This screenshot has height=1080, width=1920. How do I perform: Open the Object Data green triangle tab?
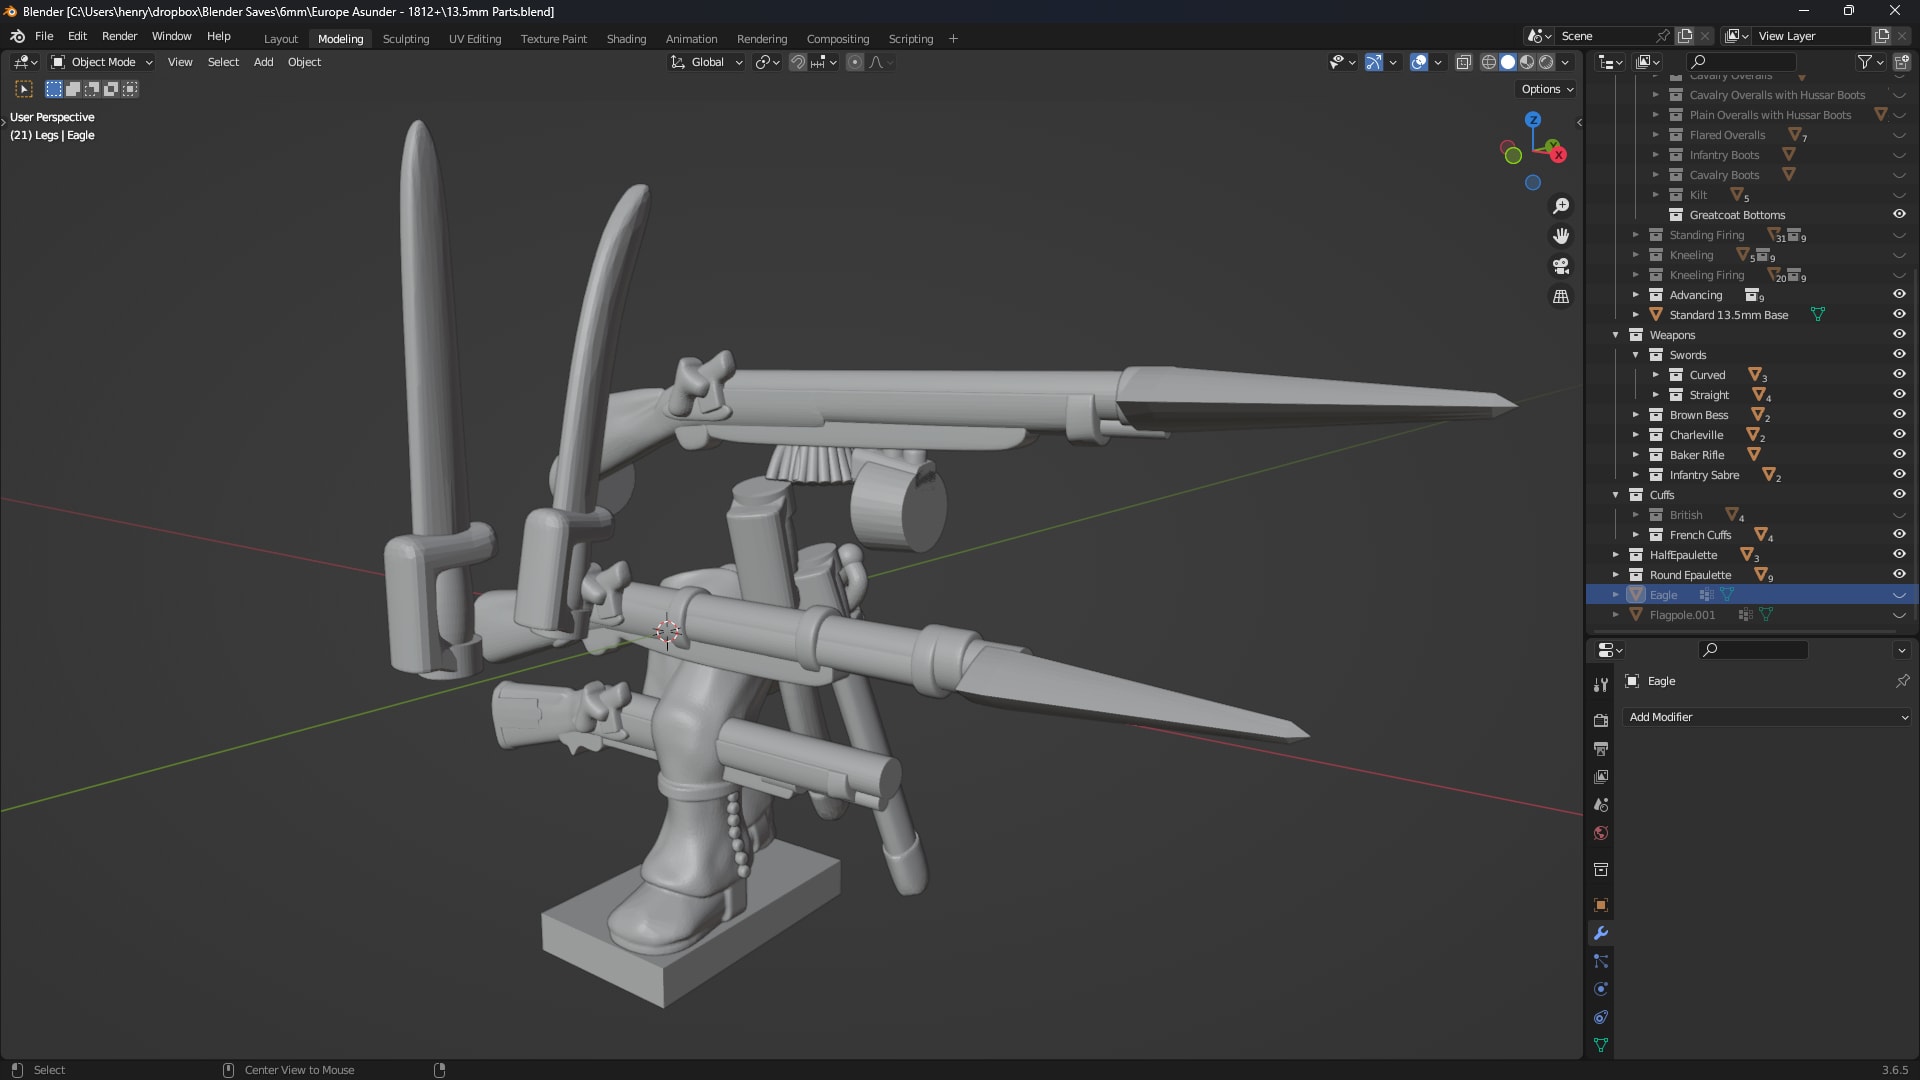point(1600,1045)
